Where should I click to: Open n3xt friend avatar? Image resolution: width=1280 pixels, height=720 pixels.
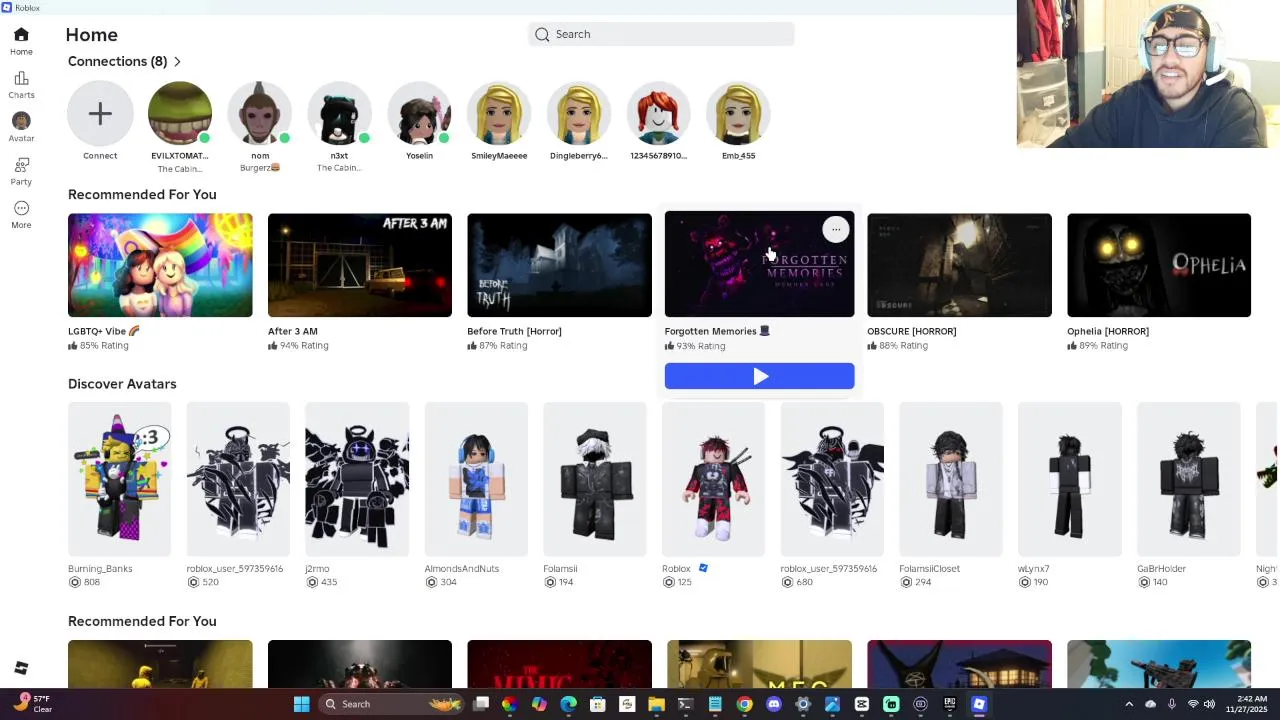click(339, 114)
